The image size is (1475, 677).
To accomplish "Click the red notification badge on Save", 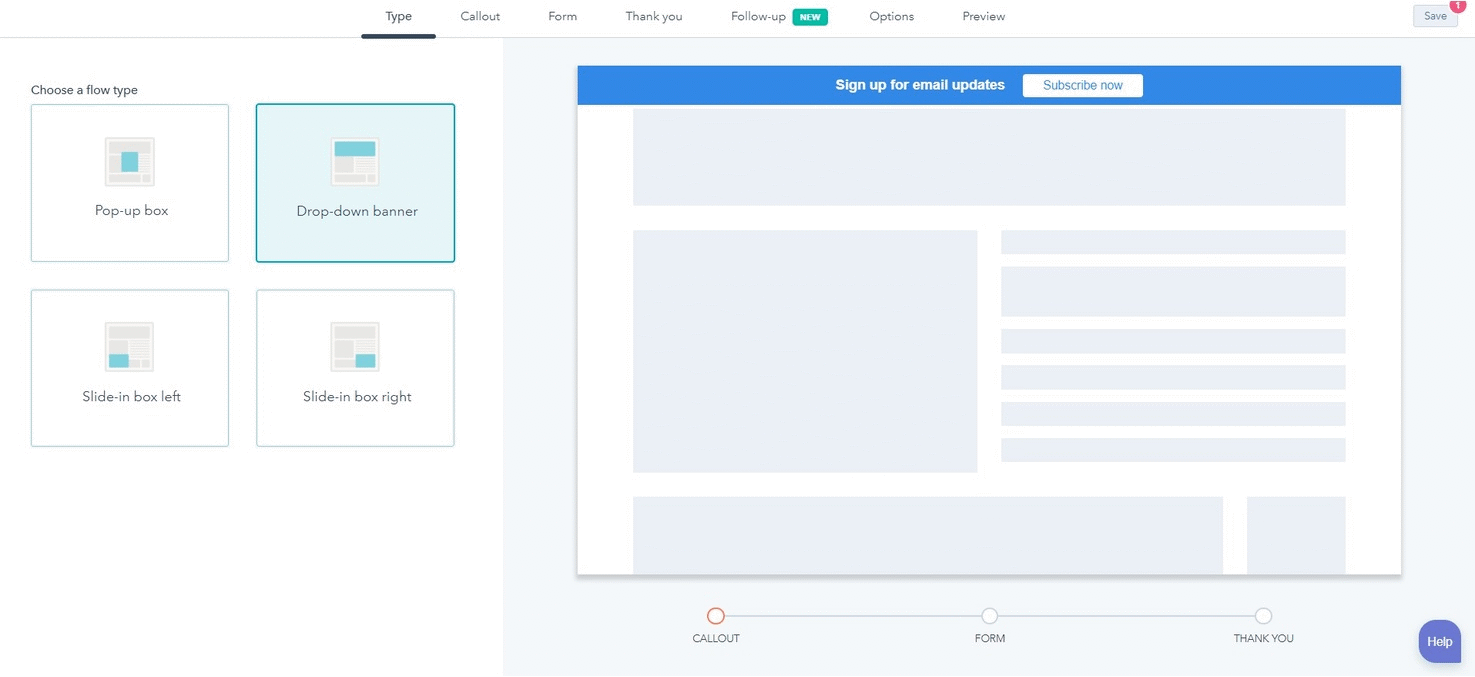I will point(1458,6).
